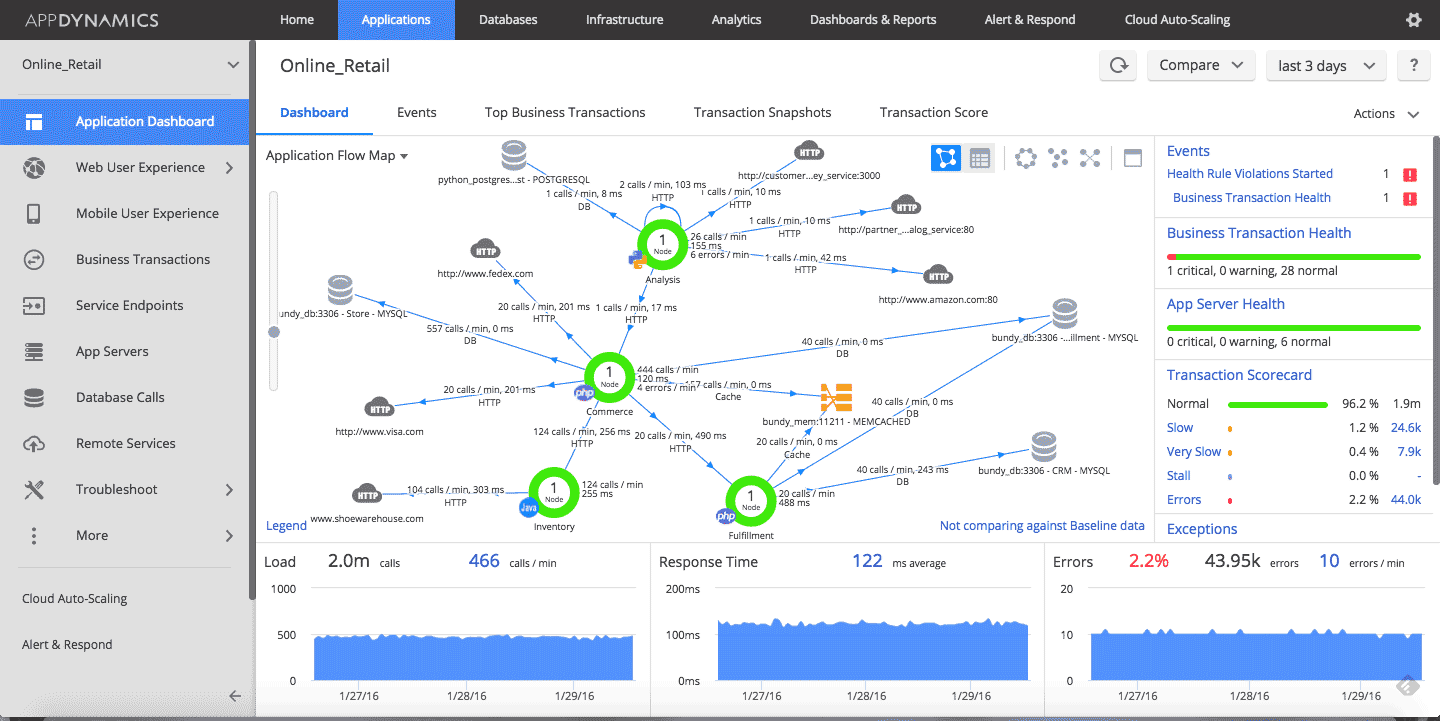The height and width of the screenshot is (721, 1440).
Task: Select the Inventory node circle
Action: [553, 492]
